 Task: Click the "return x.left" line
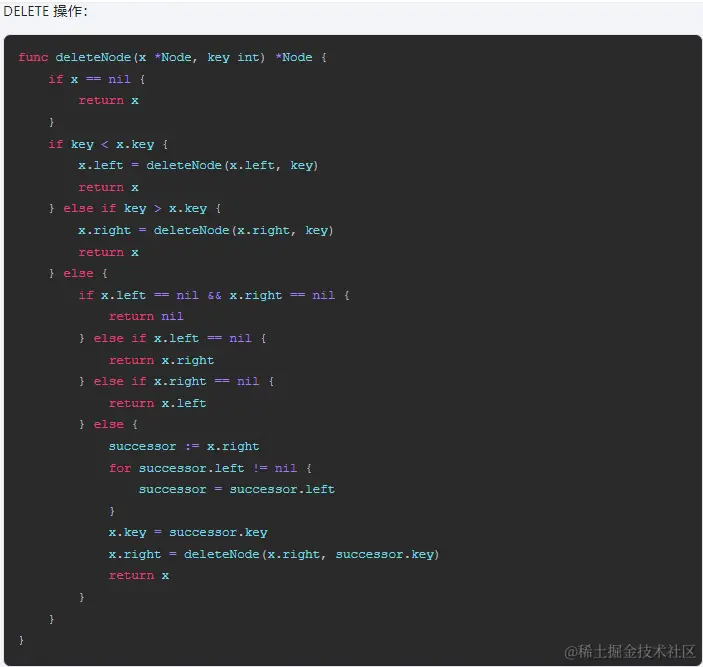[158, 403]
